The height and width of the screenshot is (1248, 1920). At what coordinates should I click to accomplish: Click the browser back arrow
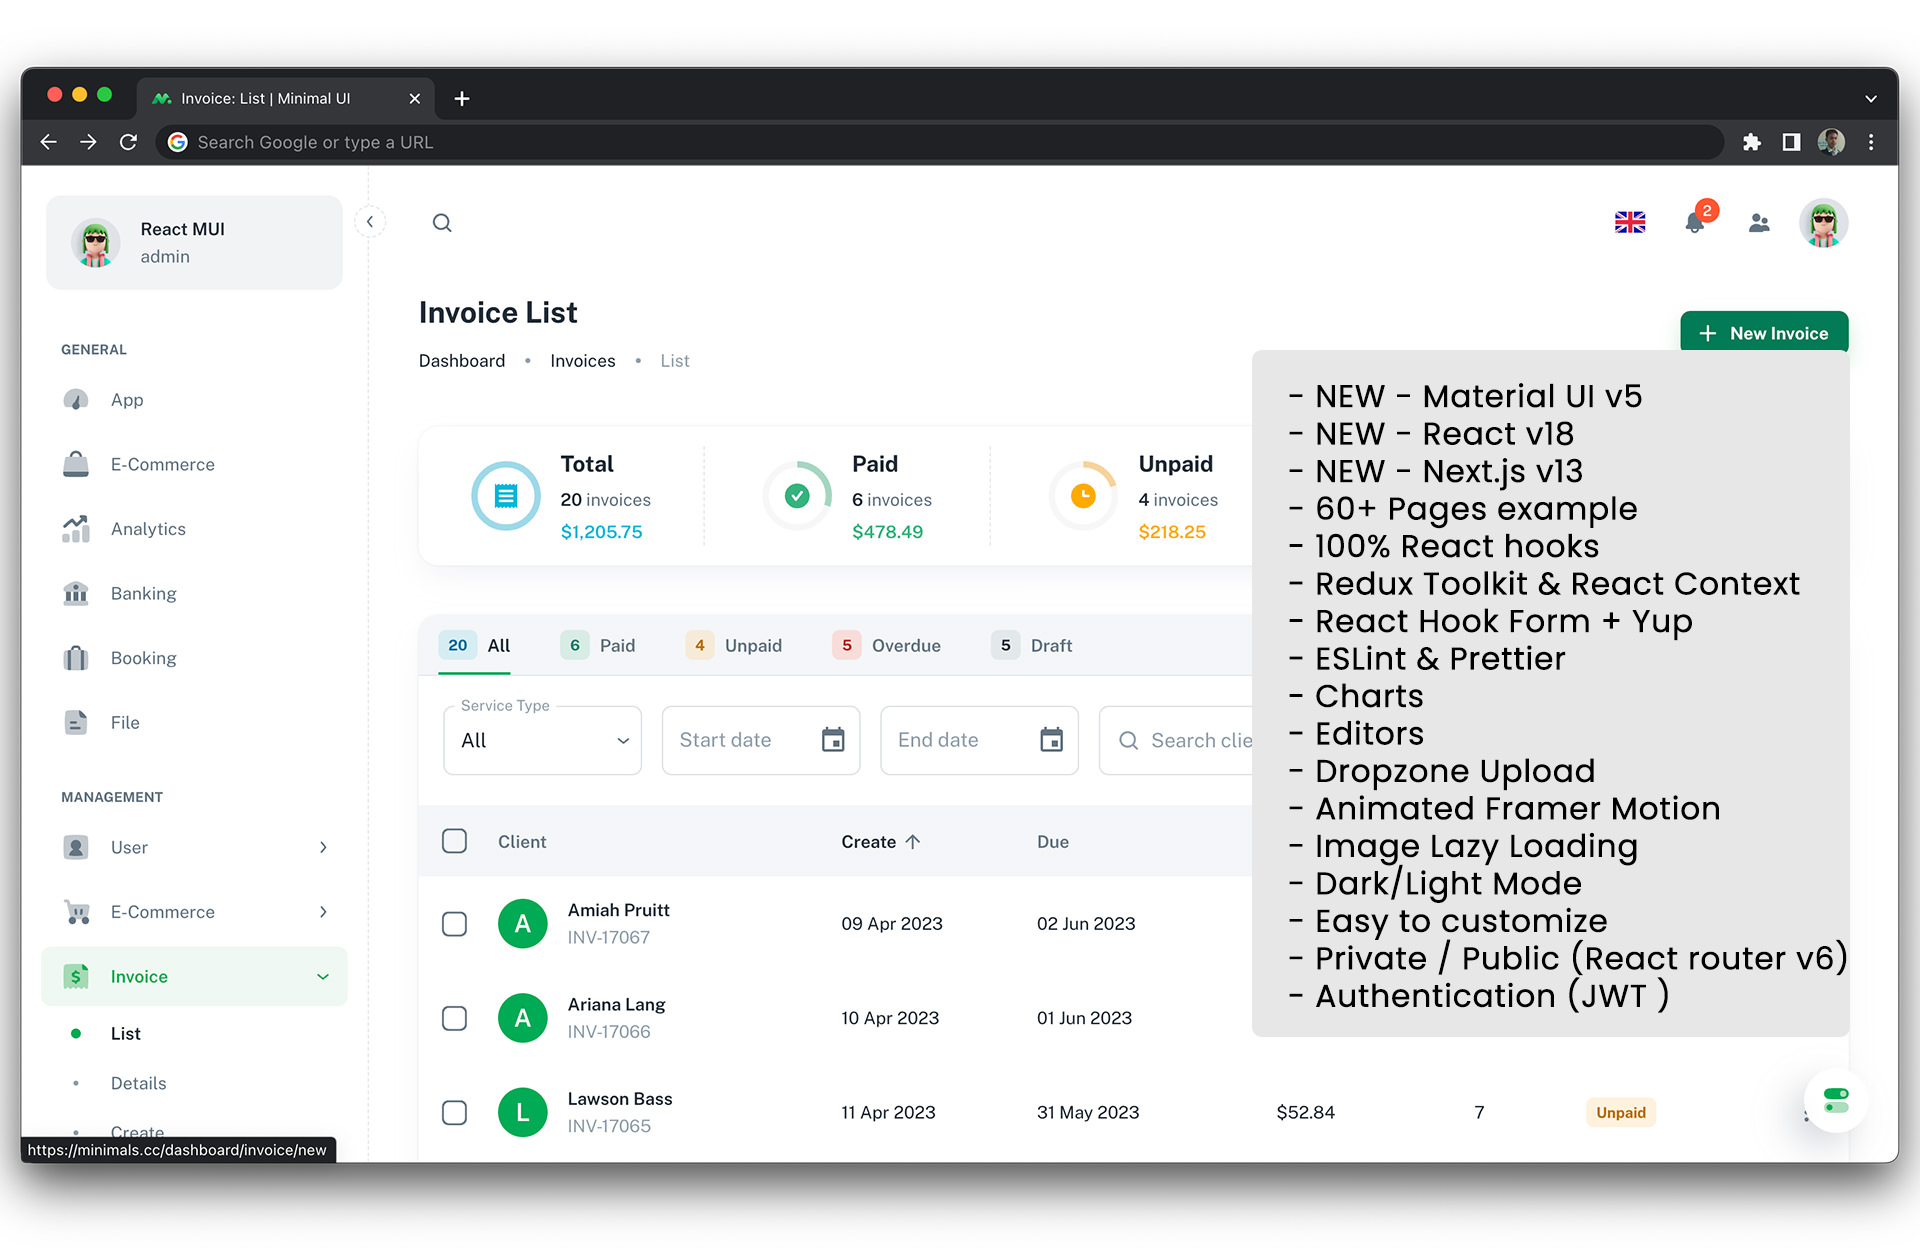[48, 142]
